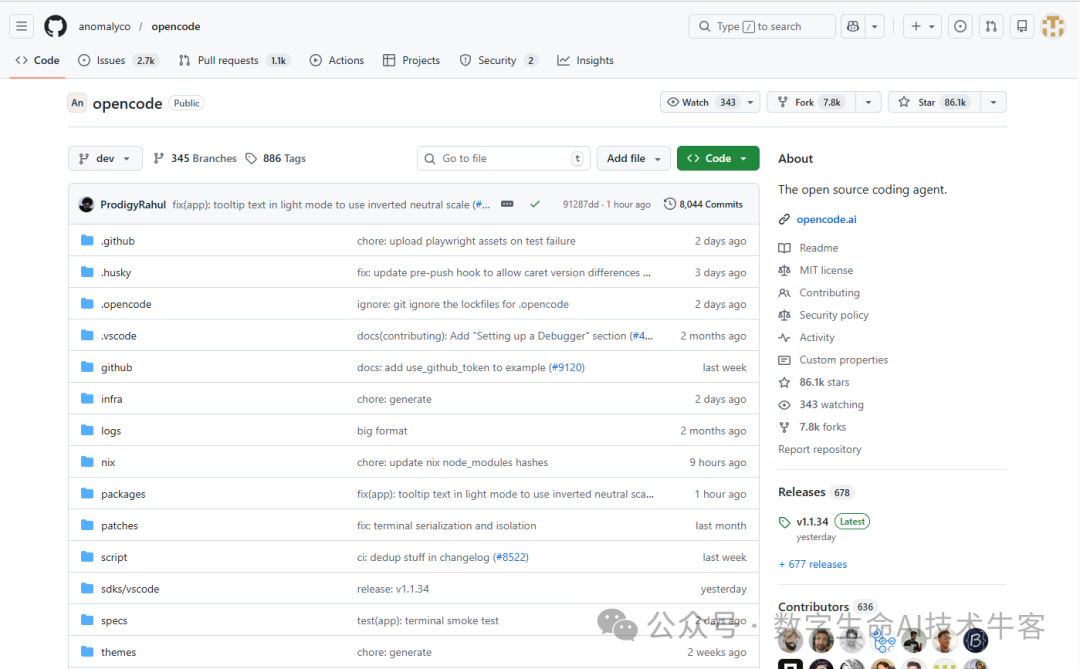Image resolution: width=1080 pixels, height=669 pixels.
Task: Open the Contributing link in About
Action: [x=829, y=293]
